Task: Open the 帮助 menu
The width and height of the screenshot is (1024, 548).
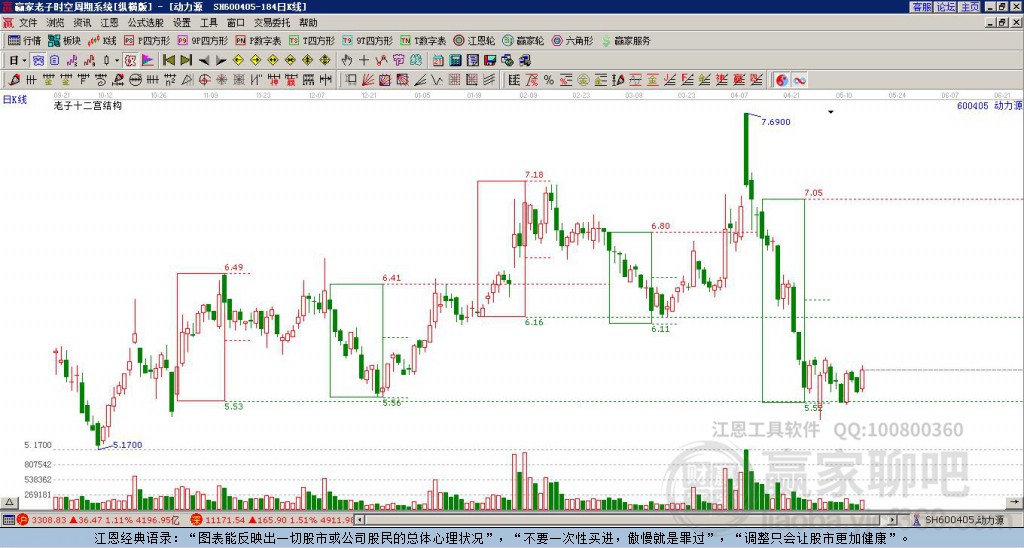Action: [308, 23]
